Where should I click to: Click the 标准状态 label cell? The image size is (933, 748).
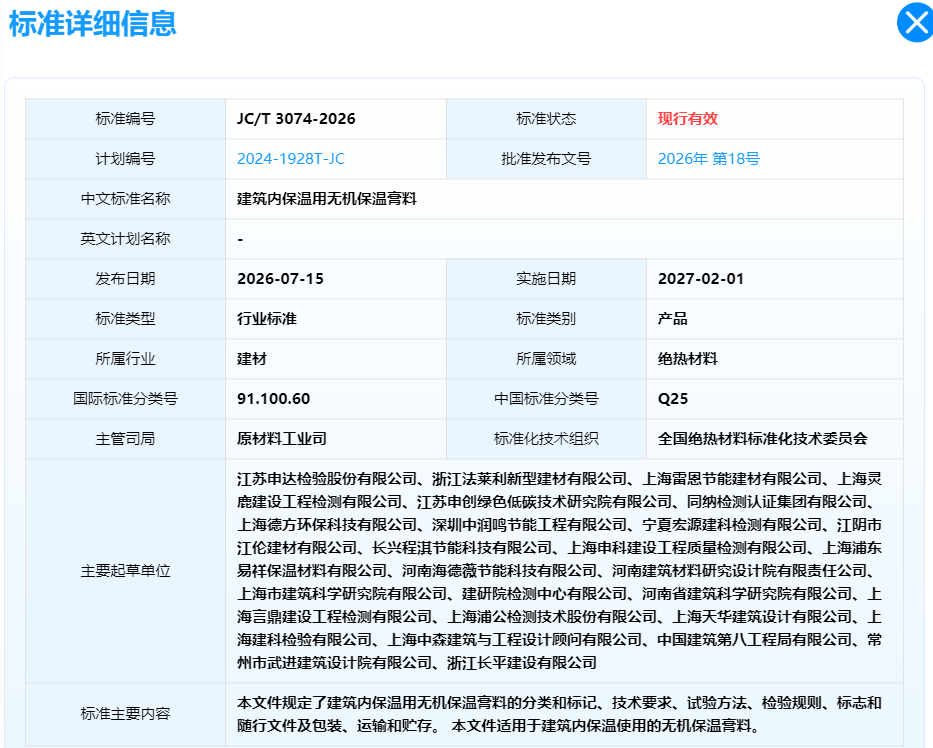pyautogui.click(x=546, y=119)
